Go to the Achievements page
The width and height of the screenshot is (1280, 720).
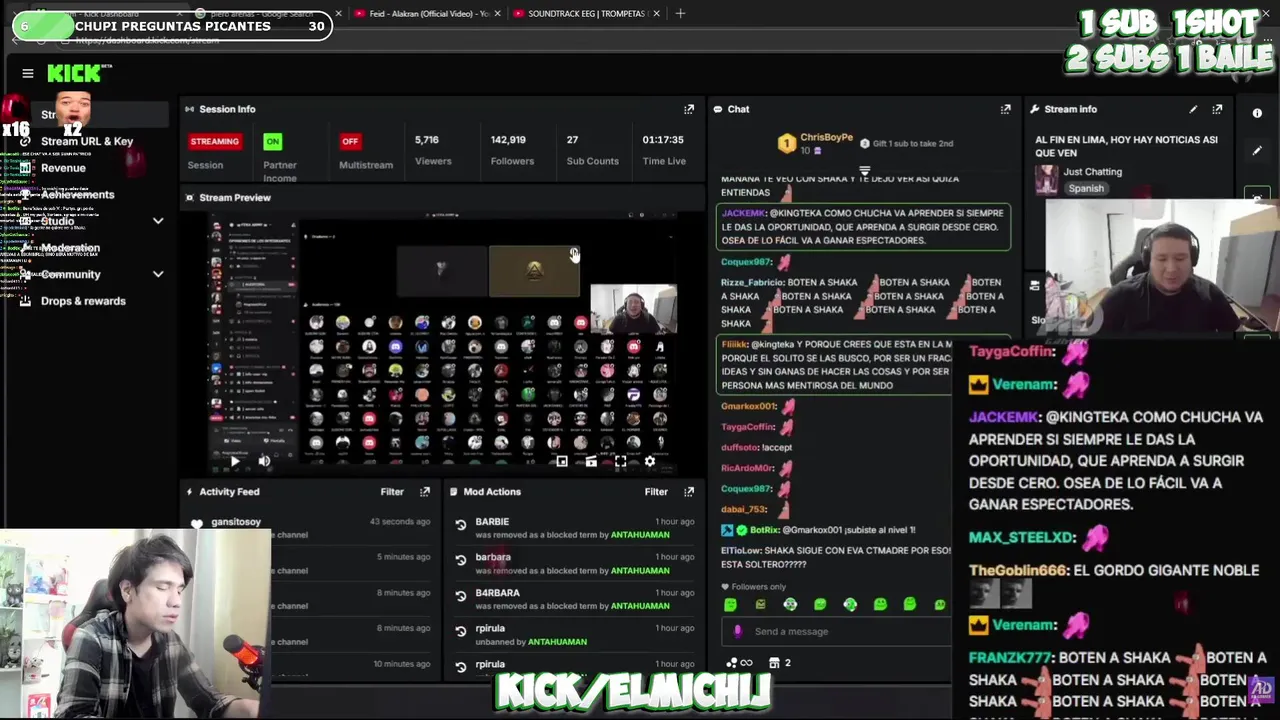[77, 194]
